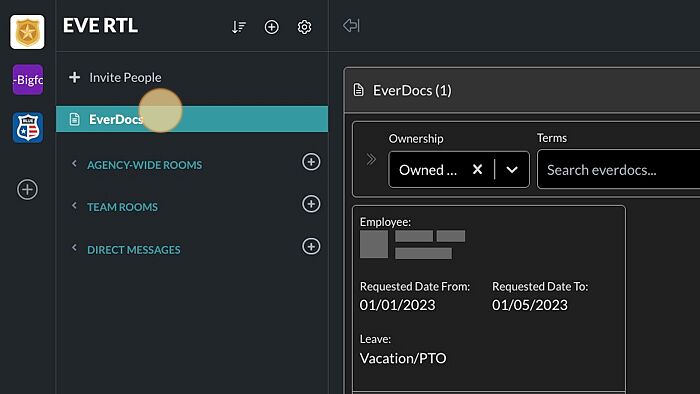Open the Ownership dropdown arrow
The height and width of the screenshot is (394, 700).
512,170
